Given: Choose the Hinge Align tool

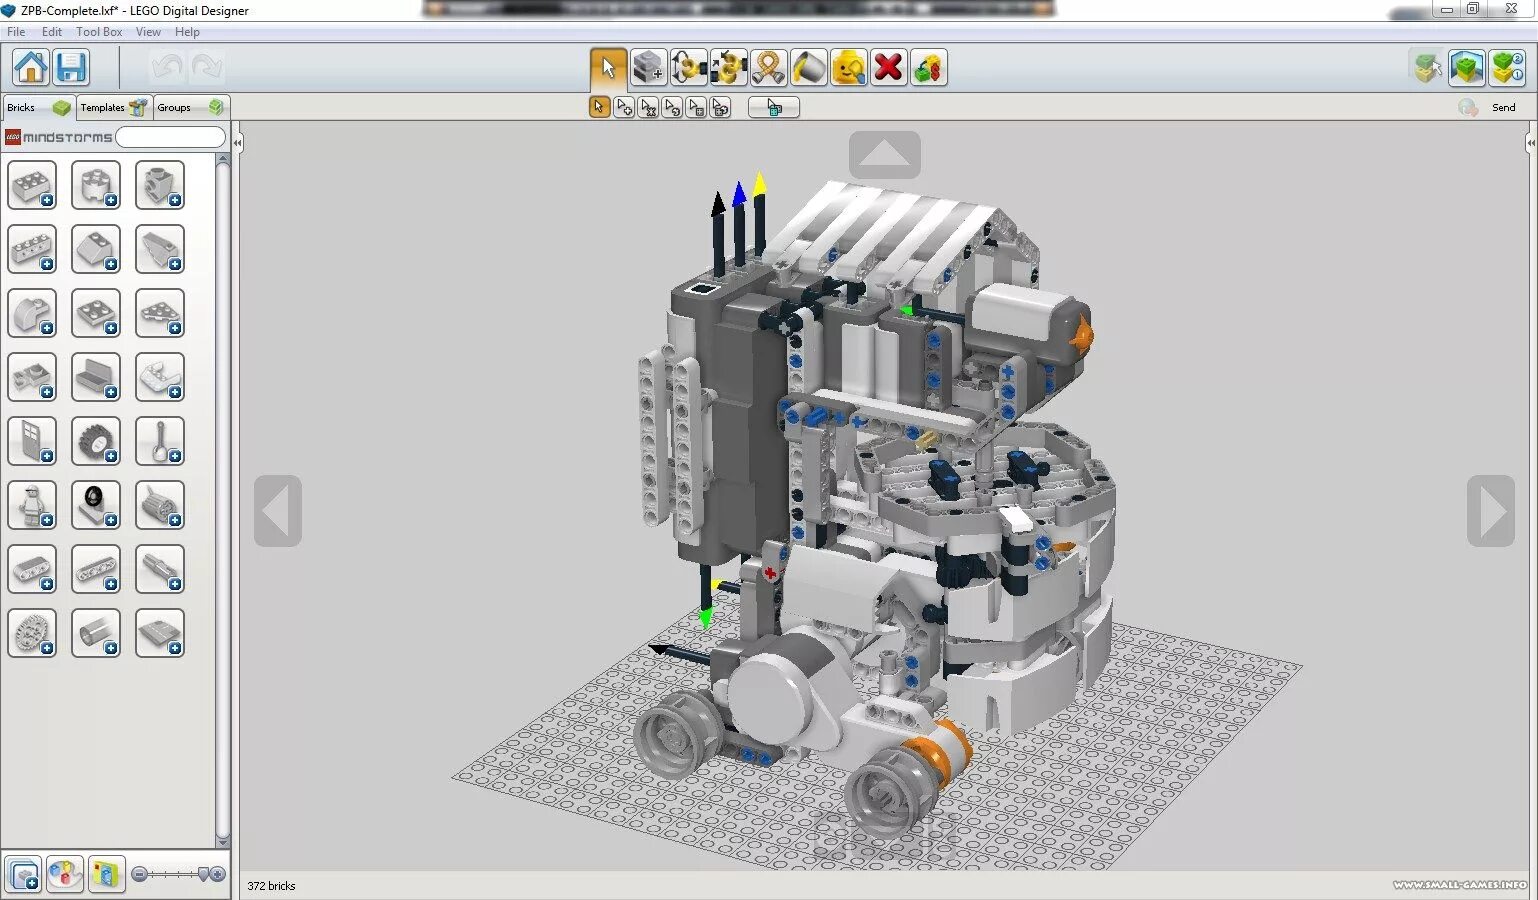Looking at the screenshot, I should [729, 68].
